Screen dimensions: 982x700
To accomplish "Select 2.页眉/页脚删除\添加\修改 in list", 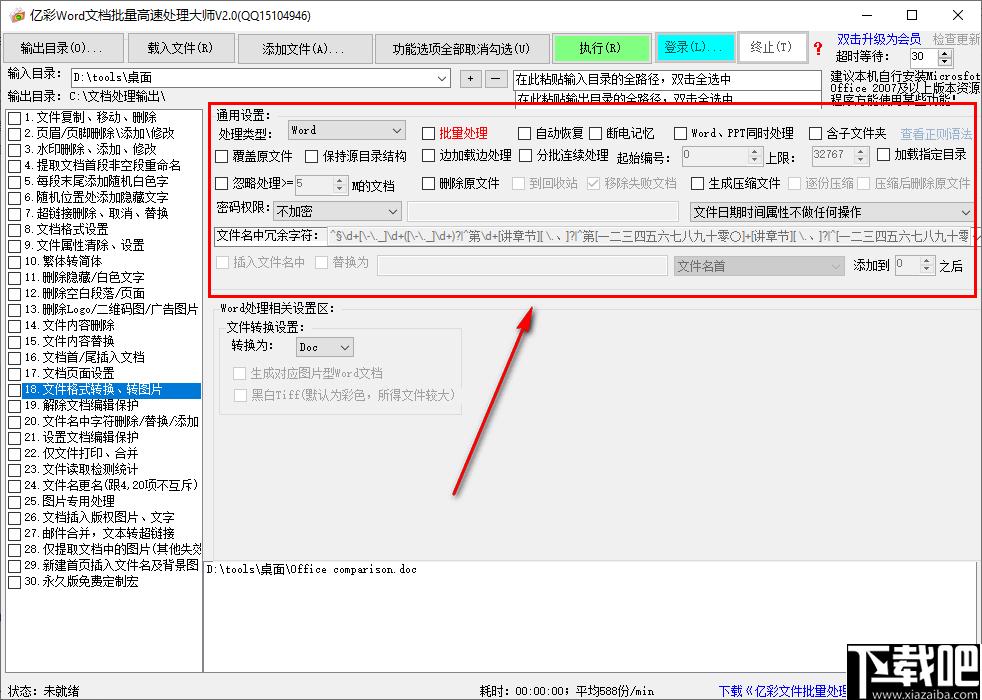I will pos(100,133).
